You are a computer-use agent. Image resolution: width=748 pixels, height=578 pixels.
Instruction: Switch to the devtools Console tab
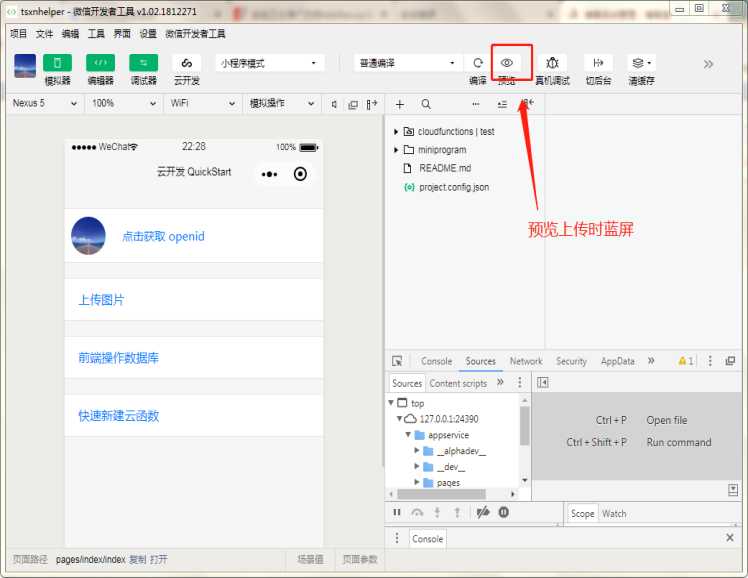(436, 361)
